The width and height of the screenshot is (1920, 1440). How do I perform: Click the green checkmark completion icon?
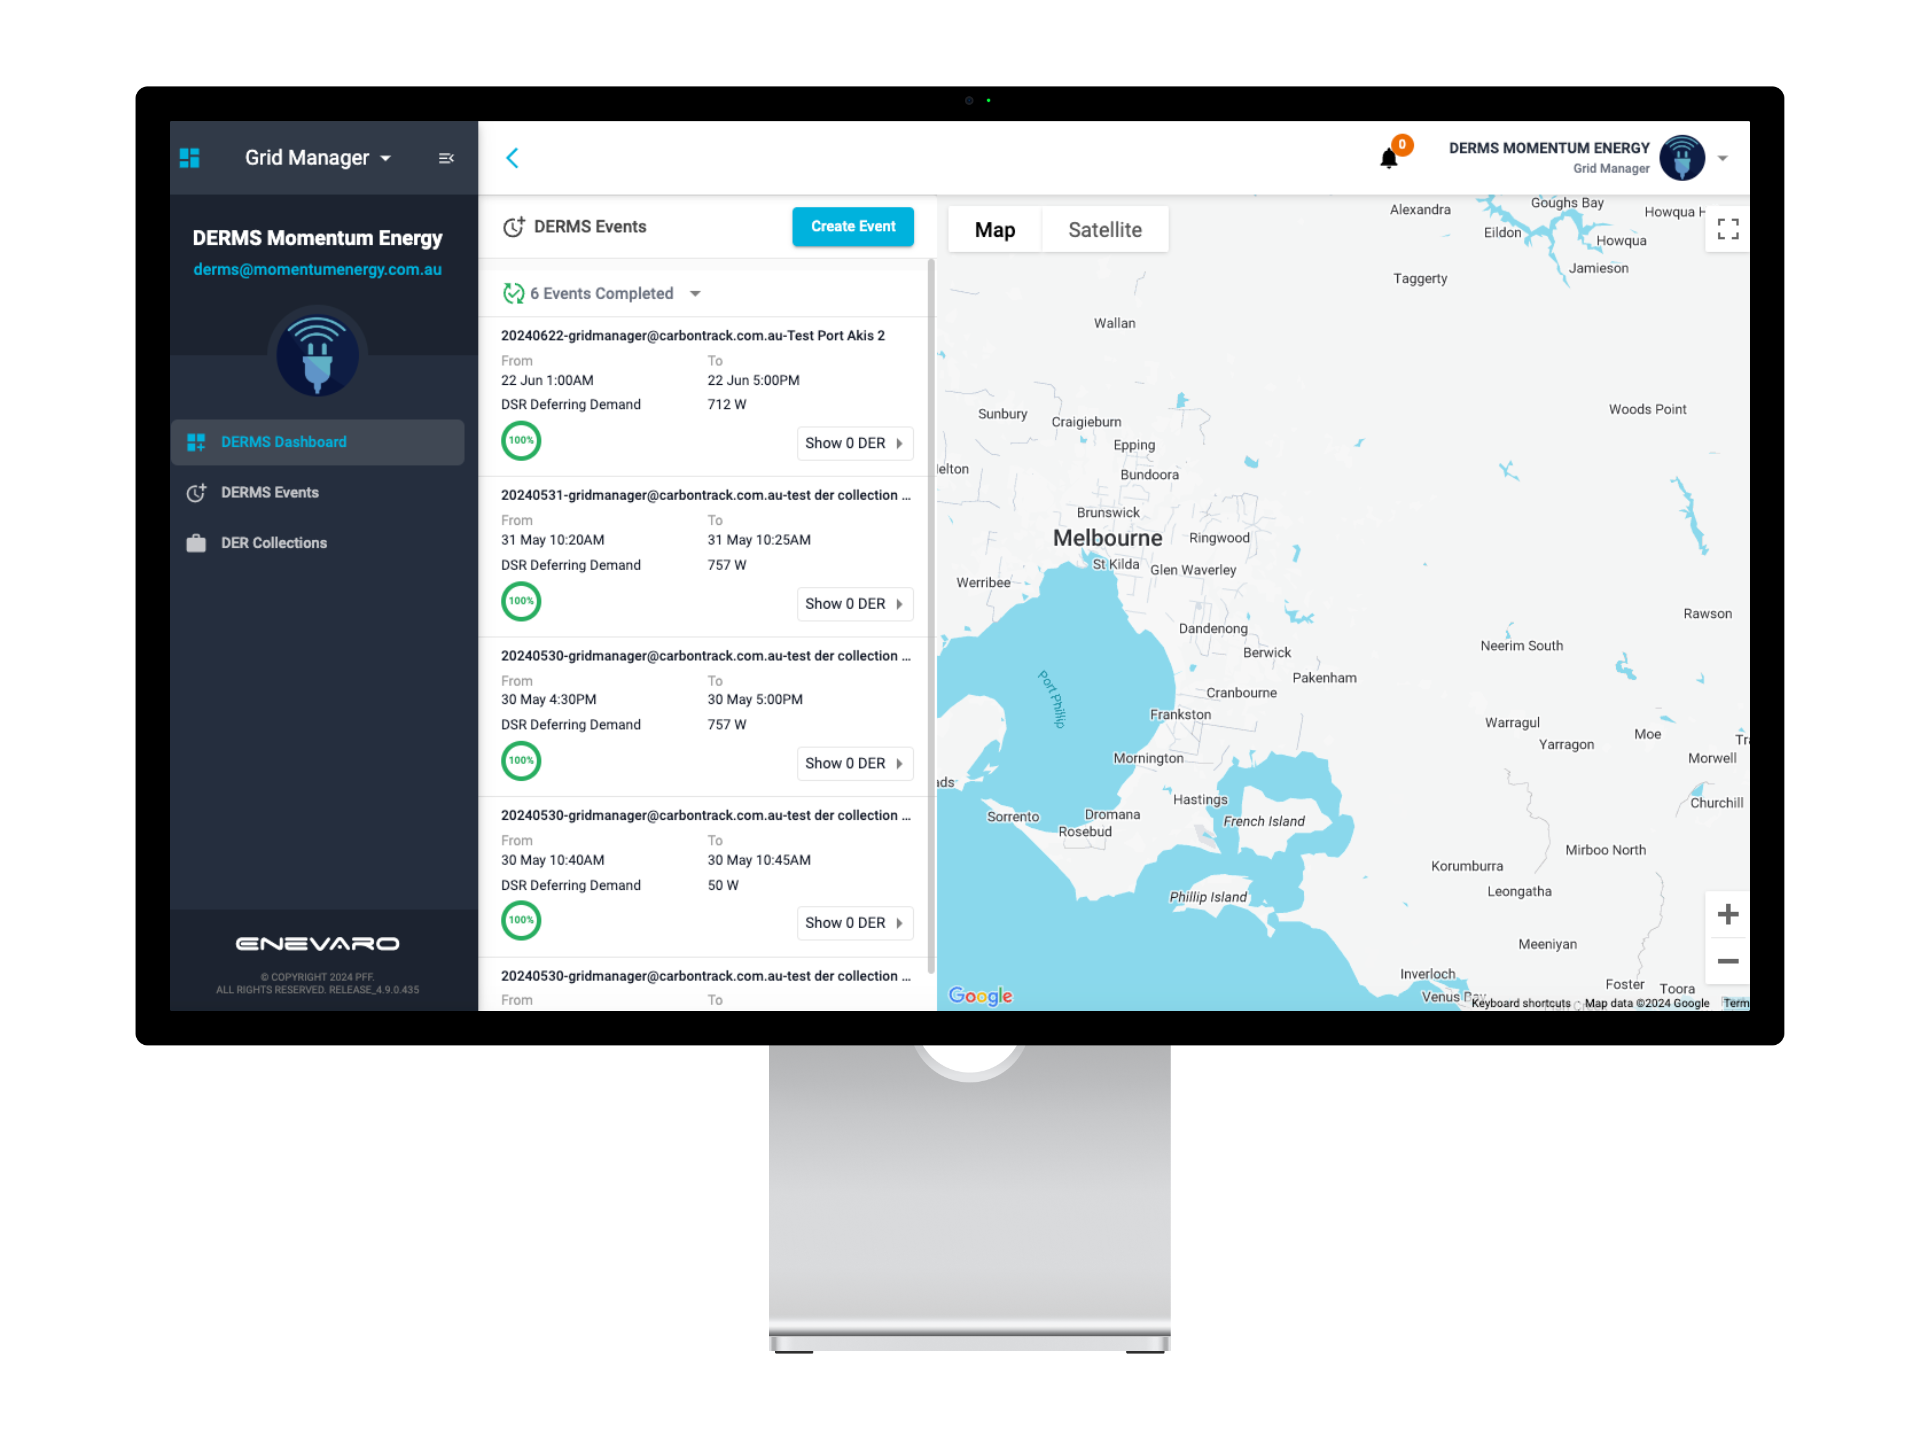[x=515, y=293]
